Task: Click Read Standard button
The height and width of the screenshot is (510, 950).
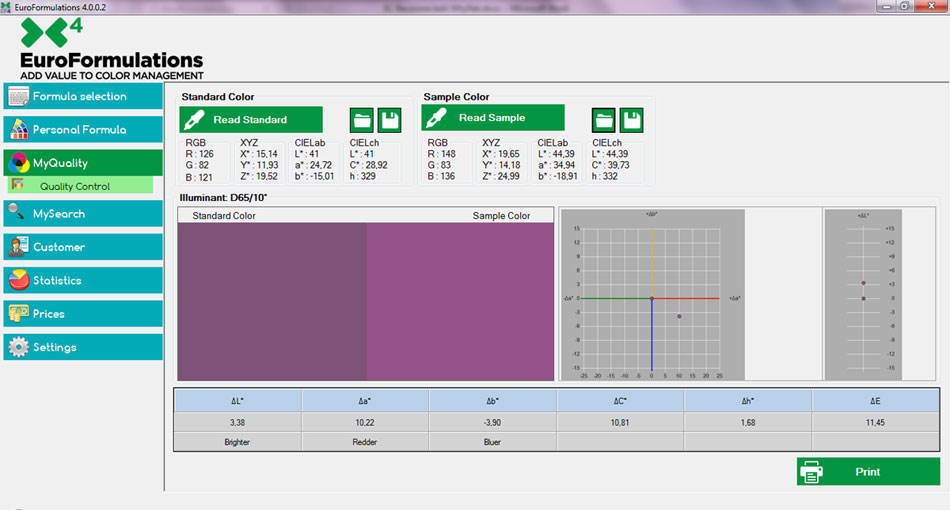Action: tap(251, 120)
